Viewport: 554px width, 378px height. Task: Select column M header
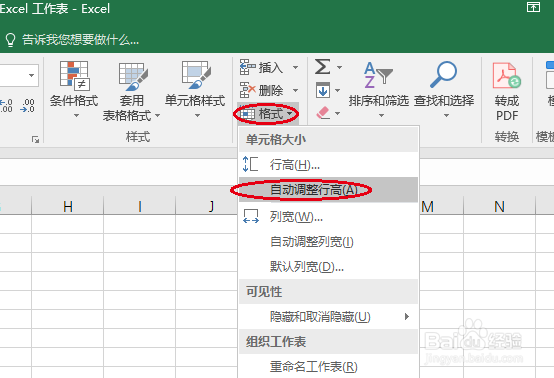pyautogui.click(x=441, y=206)
